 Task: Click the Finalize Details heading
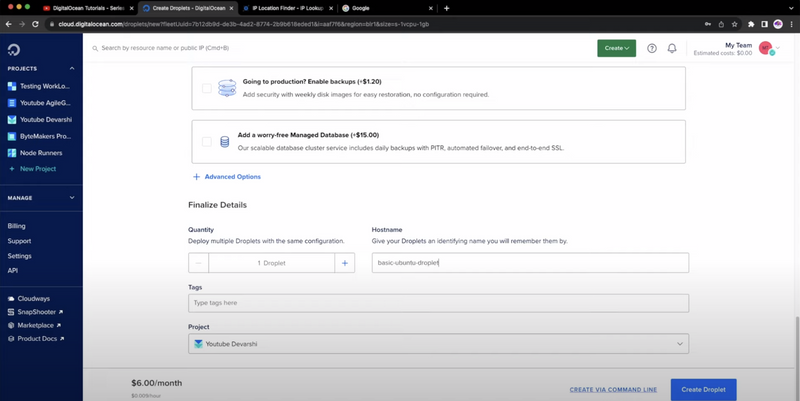[217, 205]
